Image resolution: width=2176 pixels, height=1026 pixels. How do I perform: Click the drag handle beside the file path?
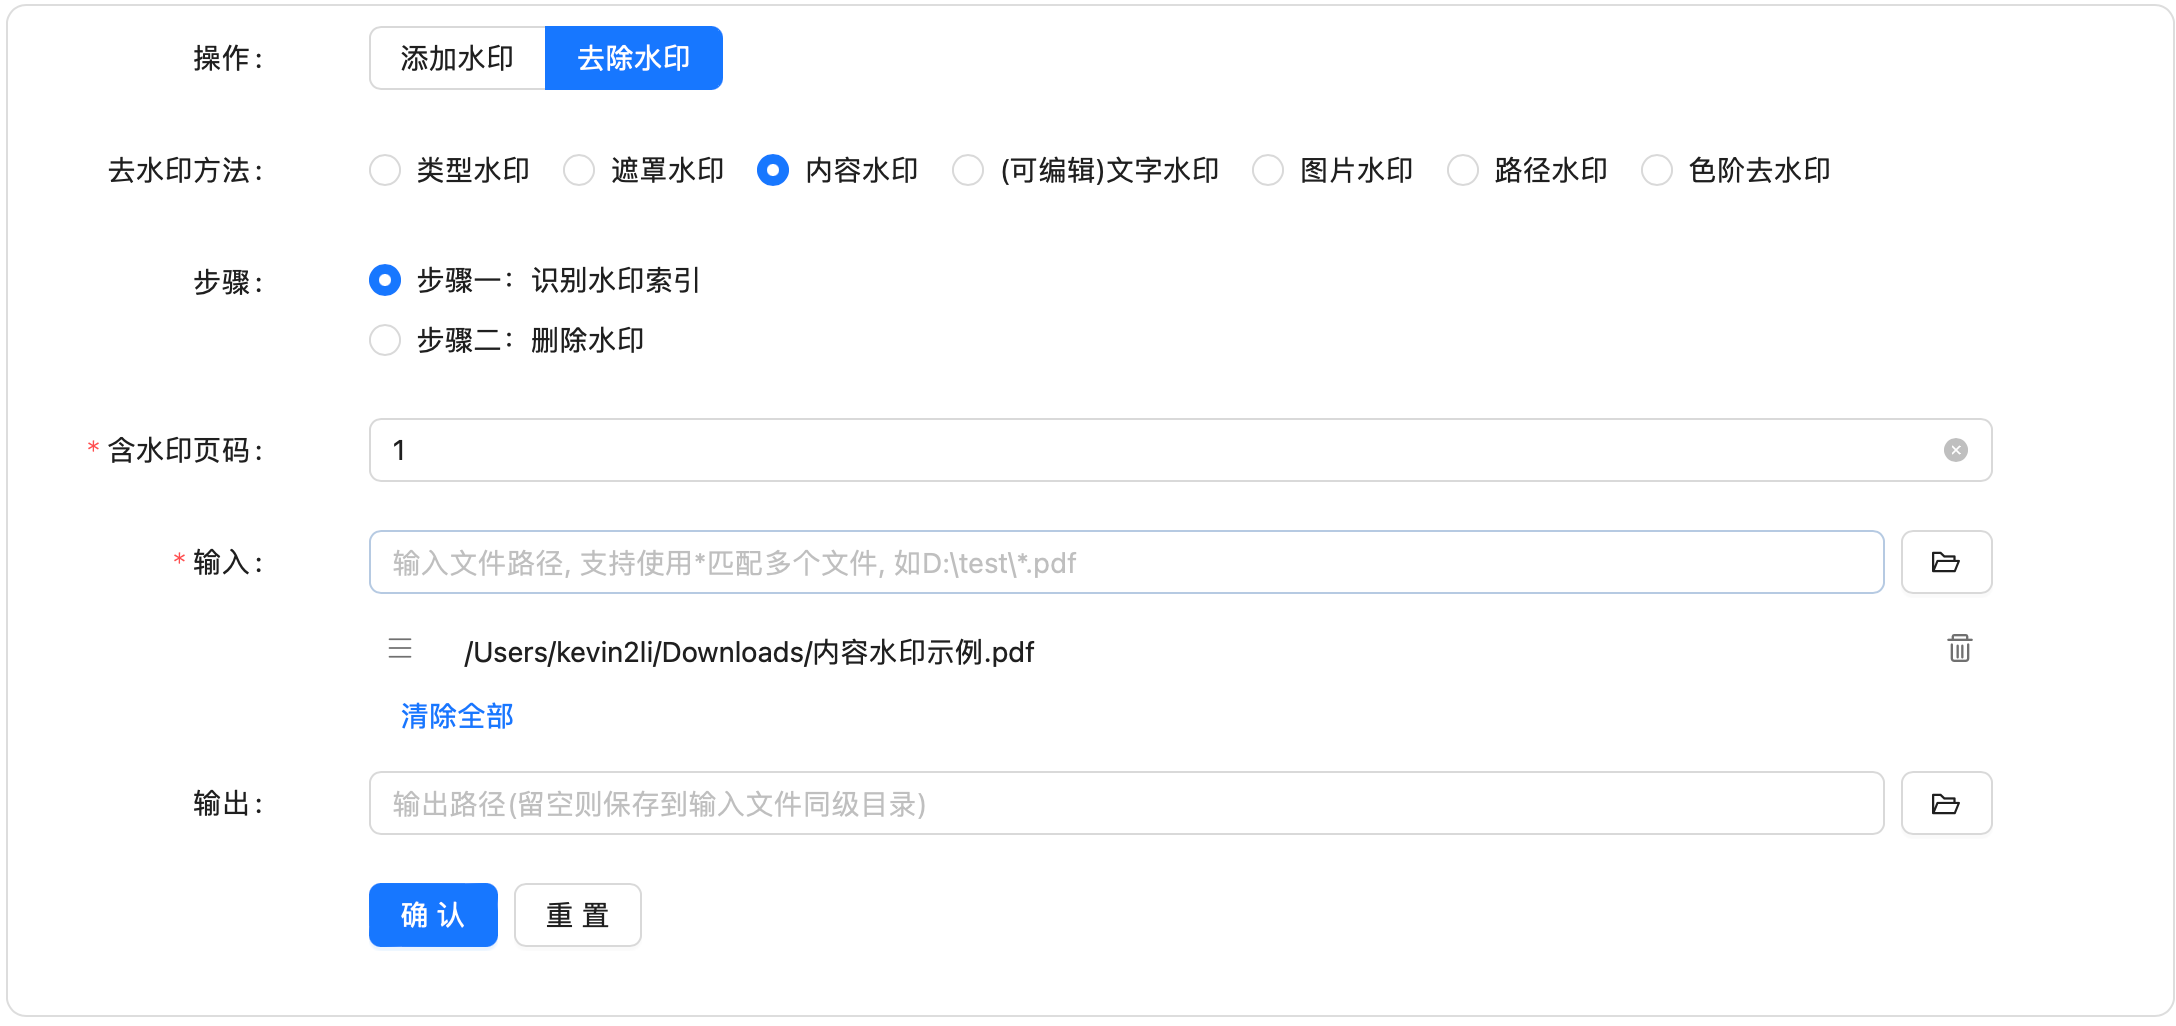[400, 649]
